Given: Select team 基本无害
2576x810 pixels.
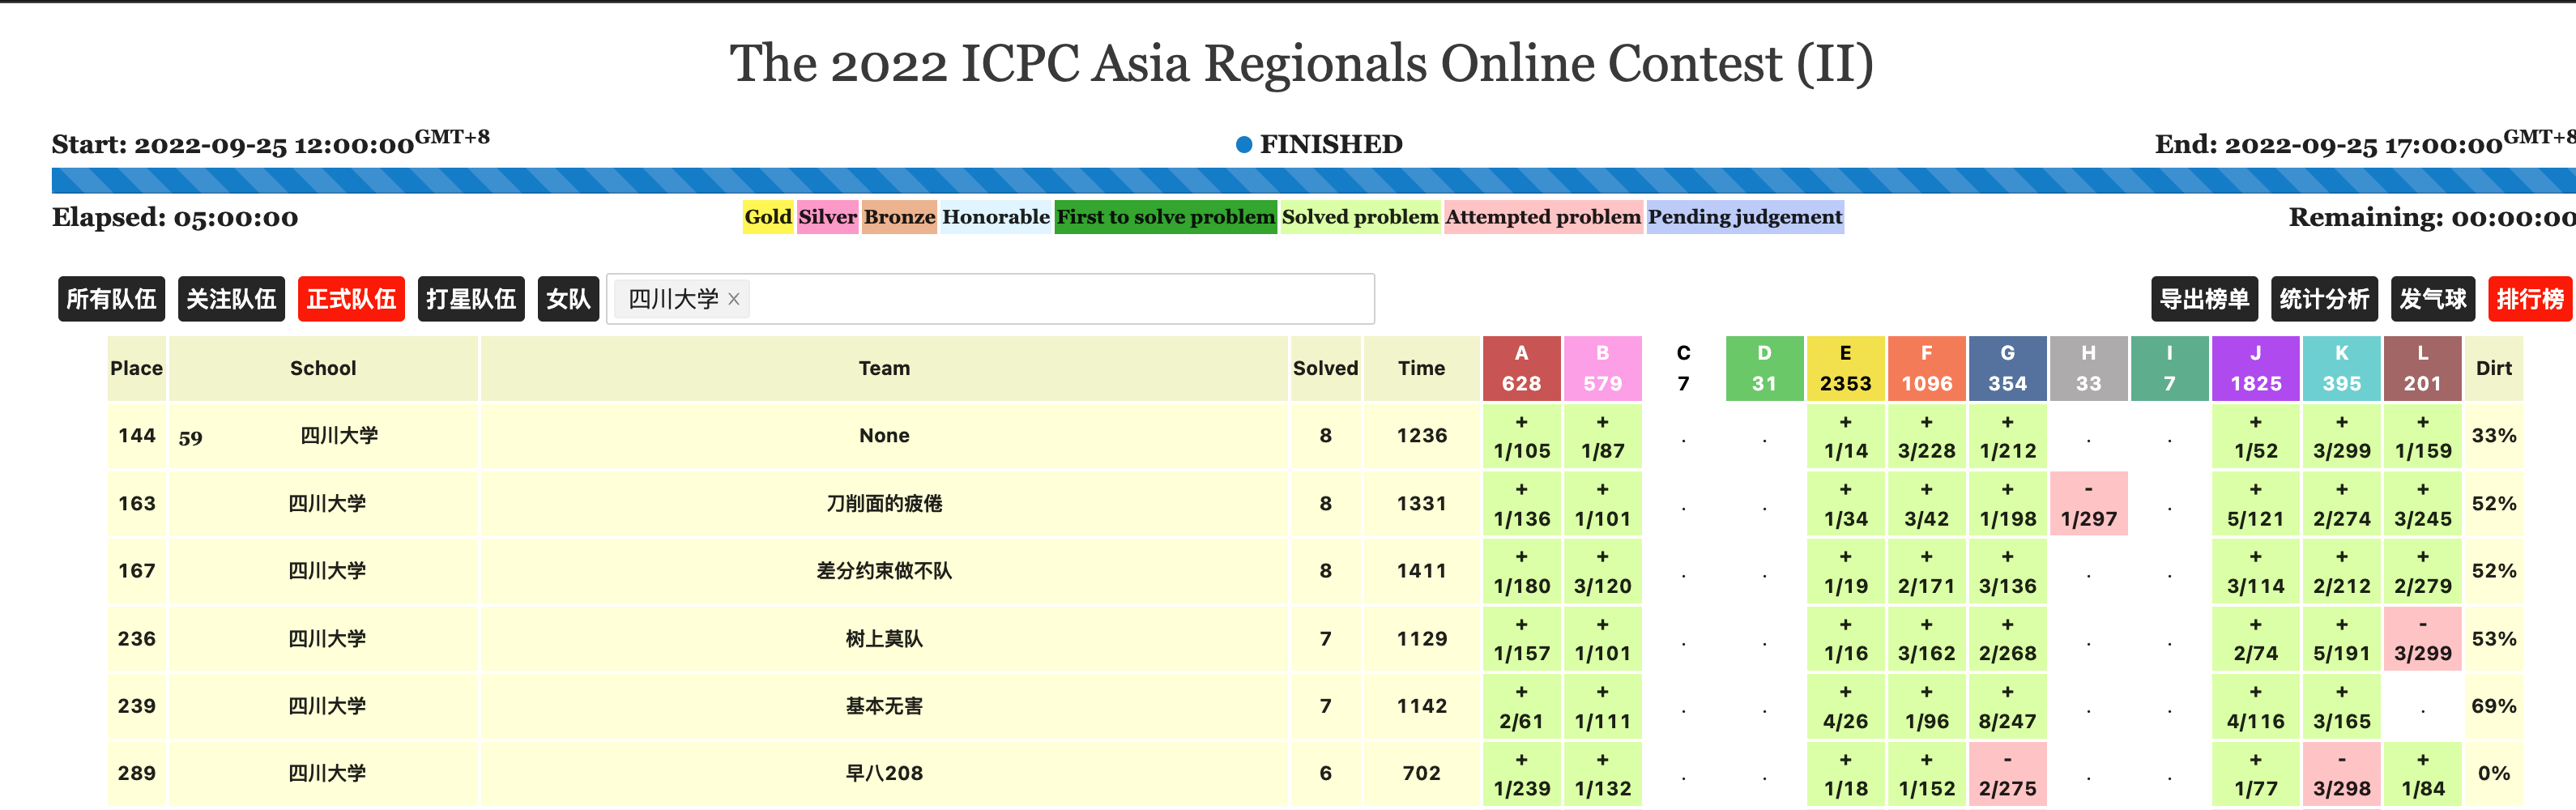Looking at the screenshot, I should (884, 706).
